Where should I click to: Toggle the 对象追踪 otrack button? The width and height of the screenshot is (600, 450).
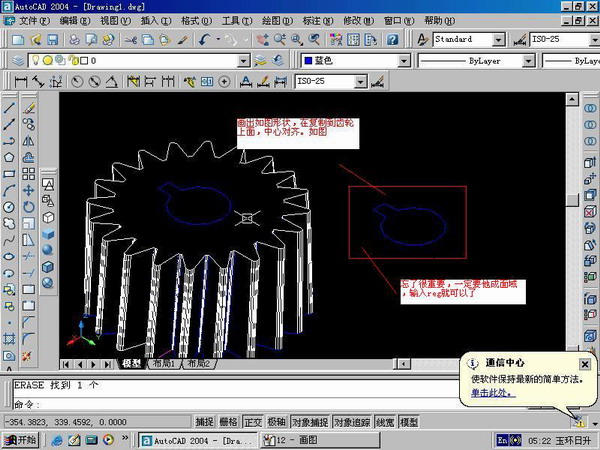point(352,422)
